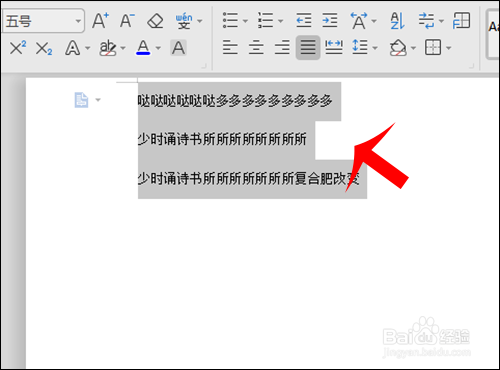This screenshot has height=370, width=500.
Task: Expand the bullet list style dropdown
Action: (x=245, y=21)
